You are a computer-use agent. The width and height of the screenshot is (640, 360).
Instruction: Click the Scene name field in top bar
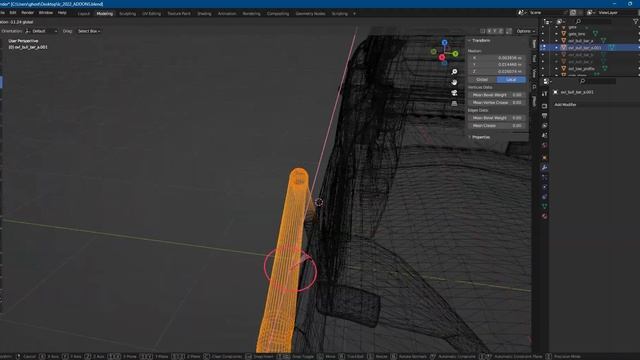point(545,13)
